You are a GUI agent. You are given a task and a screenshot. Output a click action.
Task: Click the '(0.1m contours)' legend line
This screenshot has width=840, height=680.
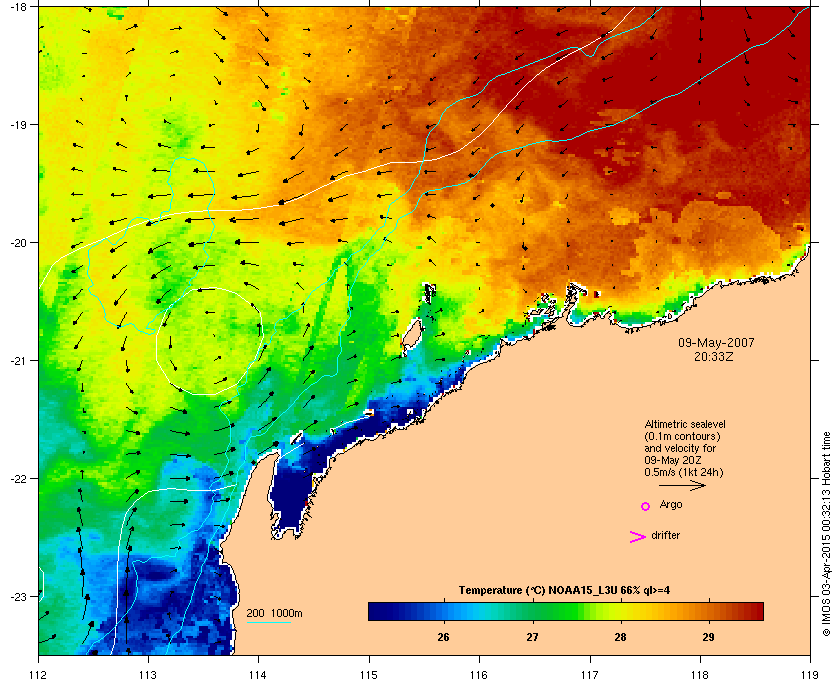coord(682,436)
